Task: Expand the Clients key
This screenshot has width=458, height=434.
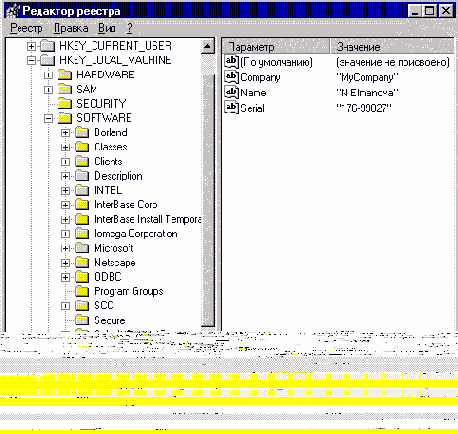Action: [x=66, y=162]
